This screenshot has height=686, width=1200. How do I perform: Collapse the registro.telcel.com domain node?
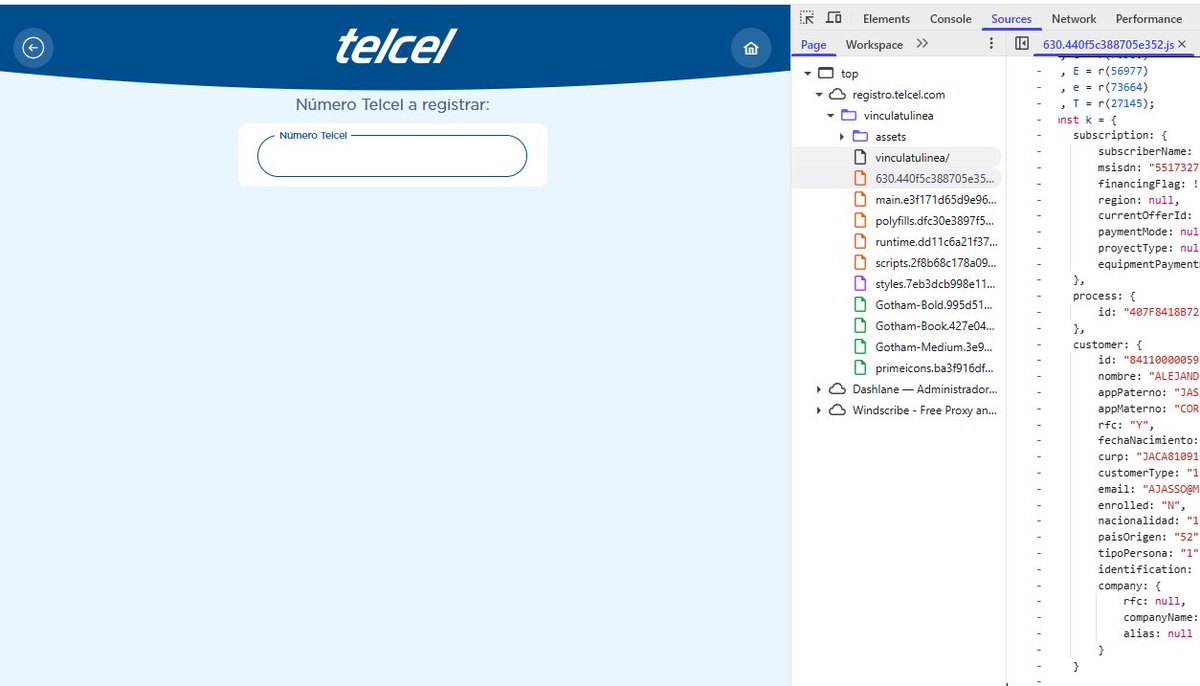(x=819, y=94)
